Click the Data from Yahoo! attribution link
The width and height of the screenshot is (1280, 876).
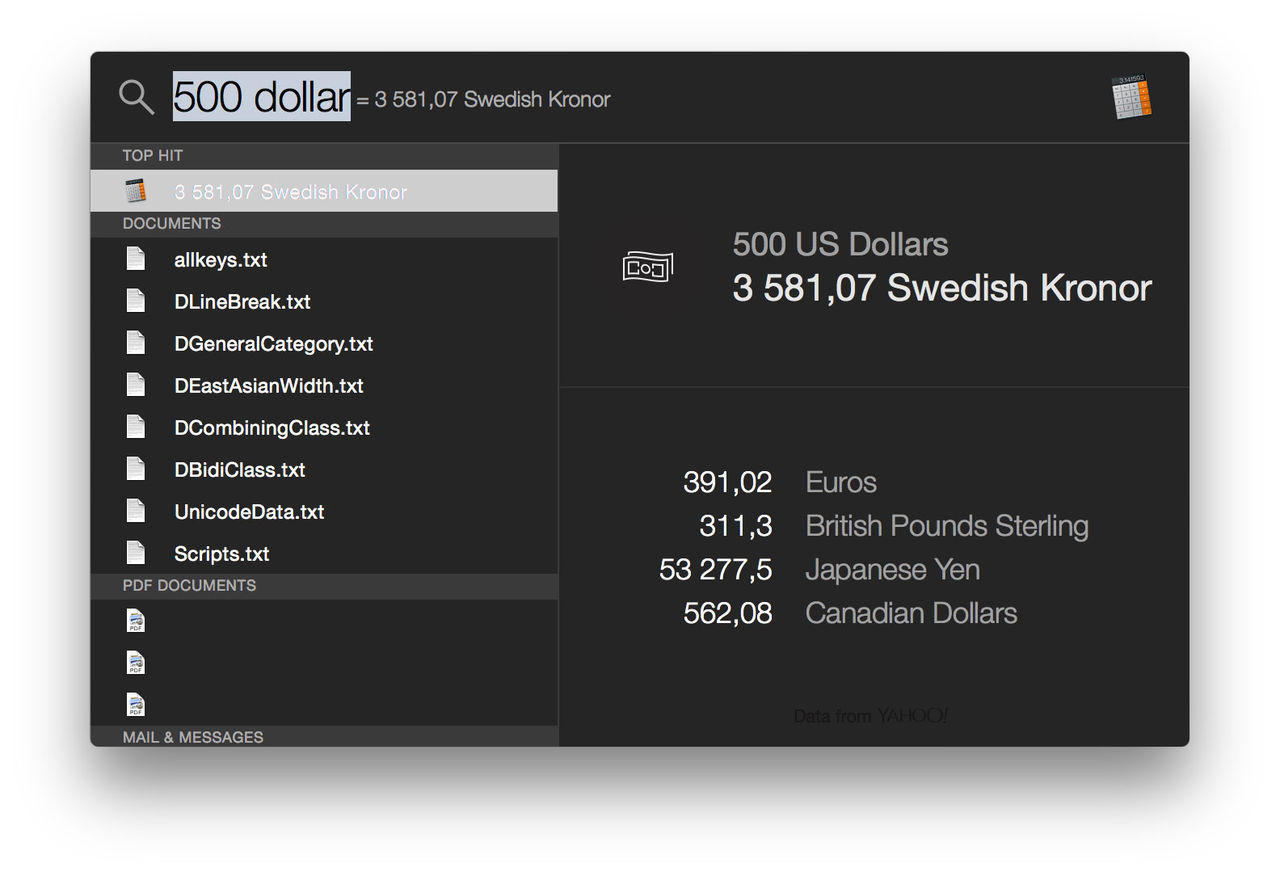pyautogui.click(x=870, y=716)
